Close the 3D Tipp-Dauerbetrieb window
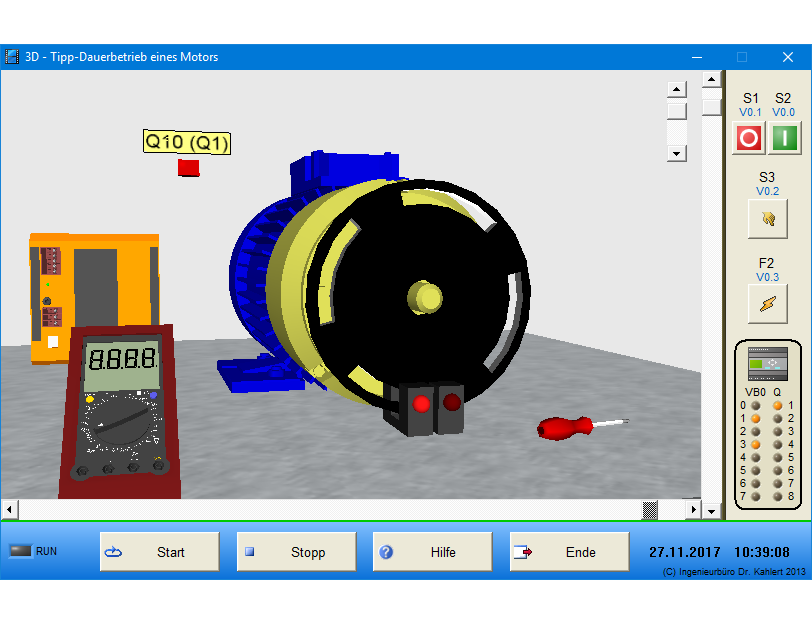The height and width of the screenshot is (625, 812). click(788, 57)
